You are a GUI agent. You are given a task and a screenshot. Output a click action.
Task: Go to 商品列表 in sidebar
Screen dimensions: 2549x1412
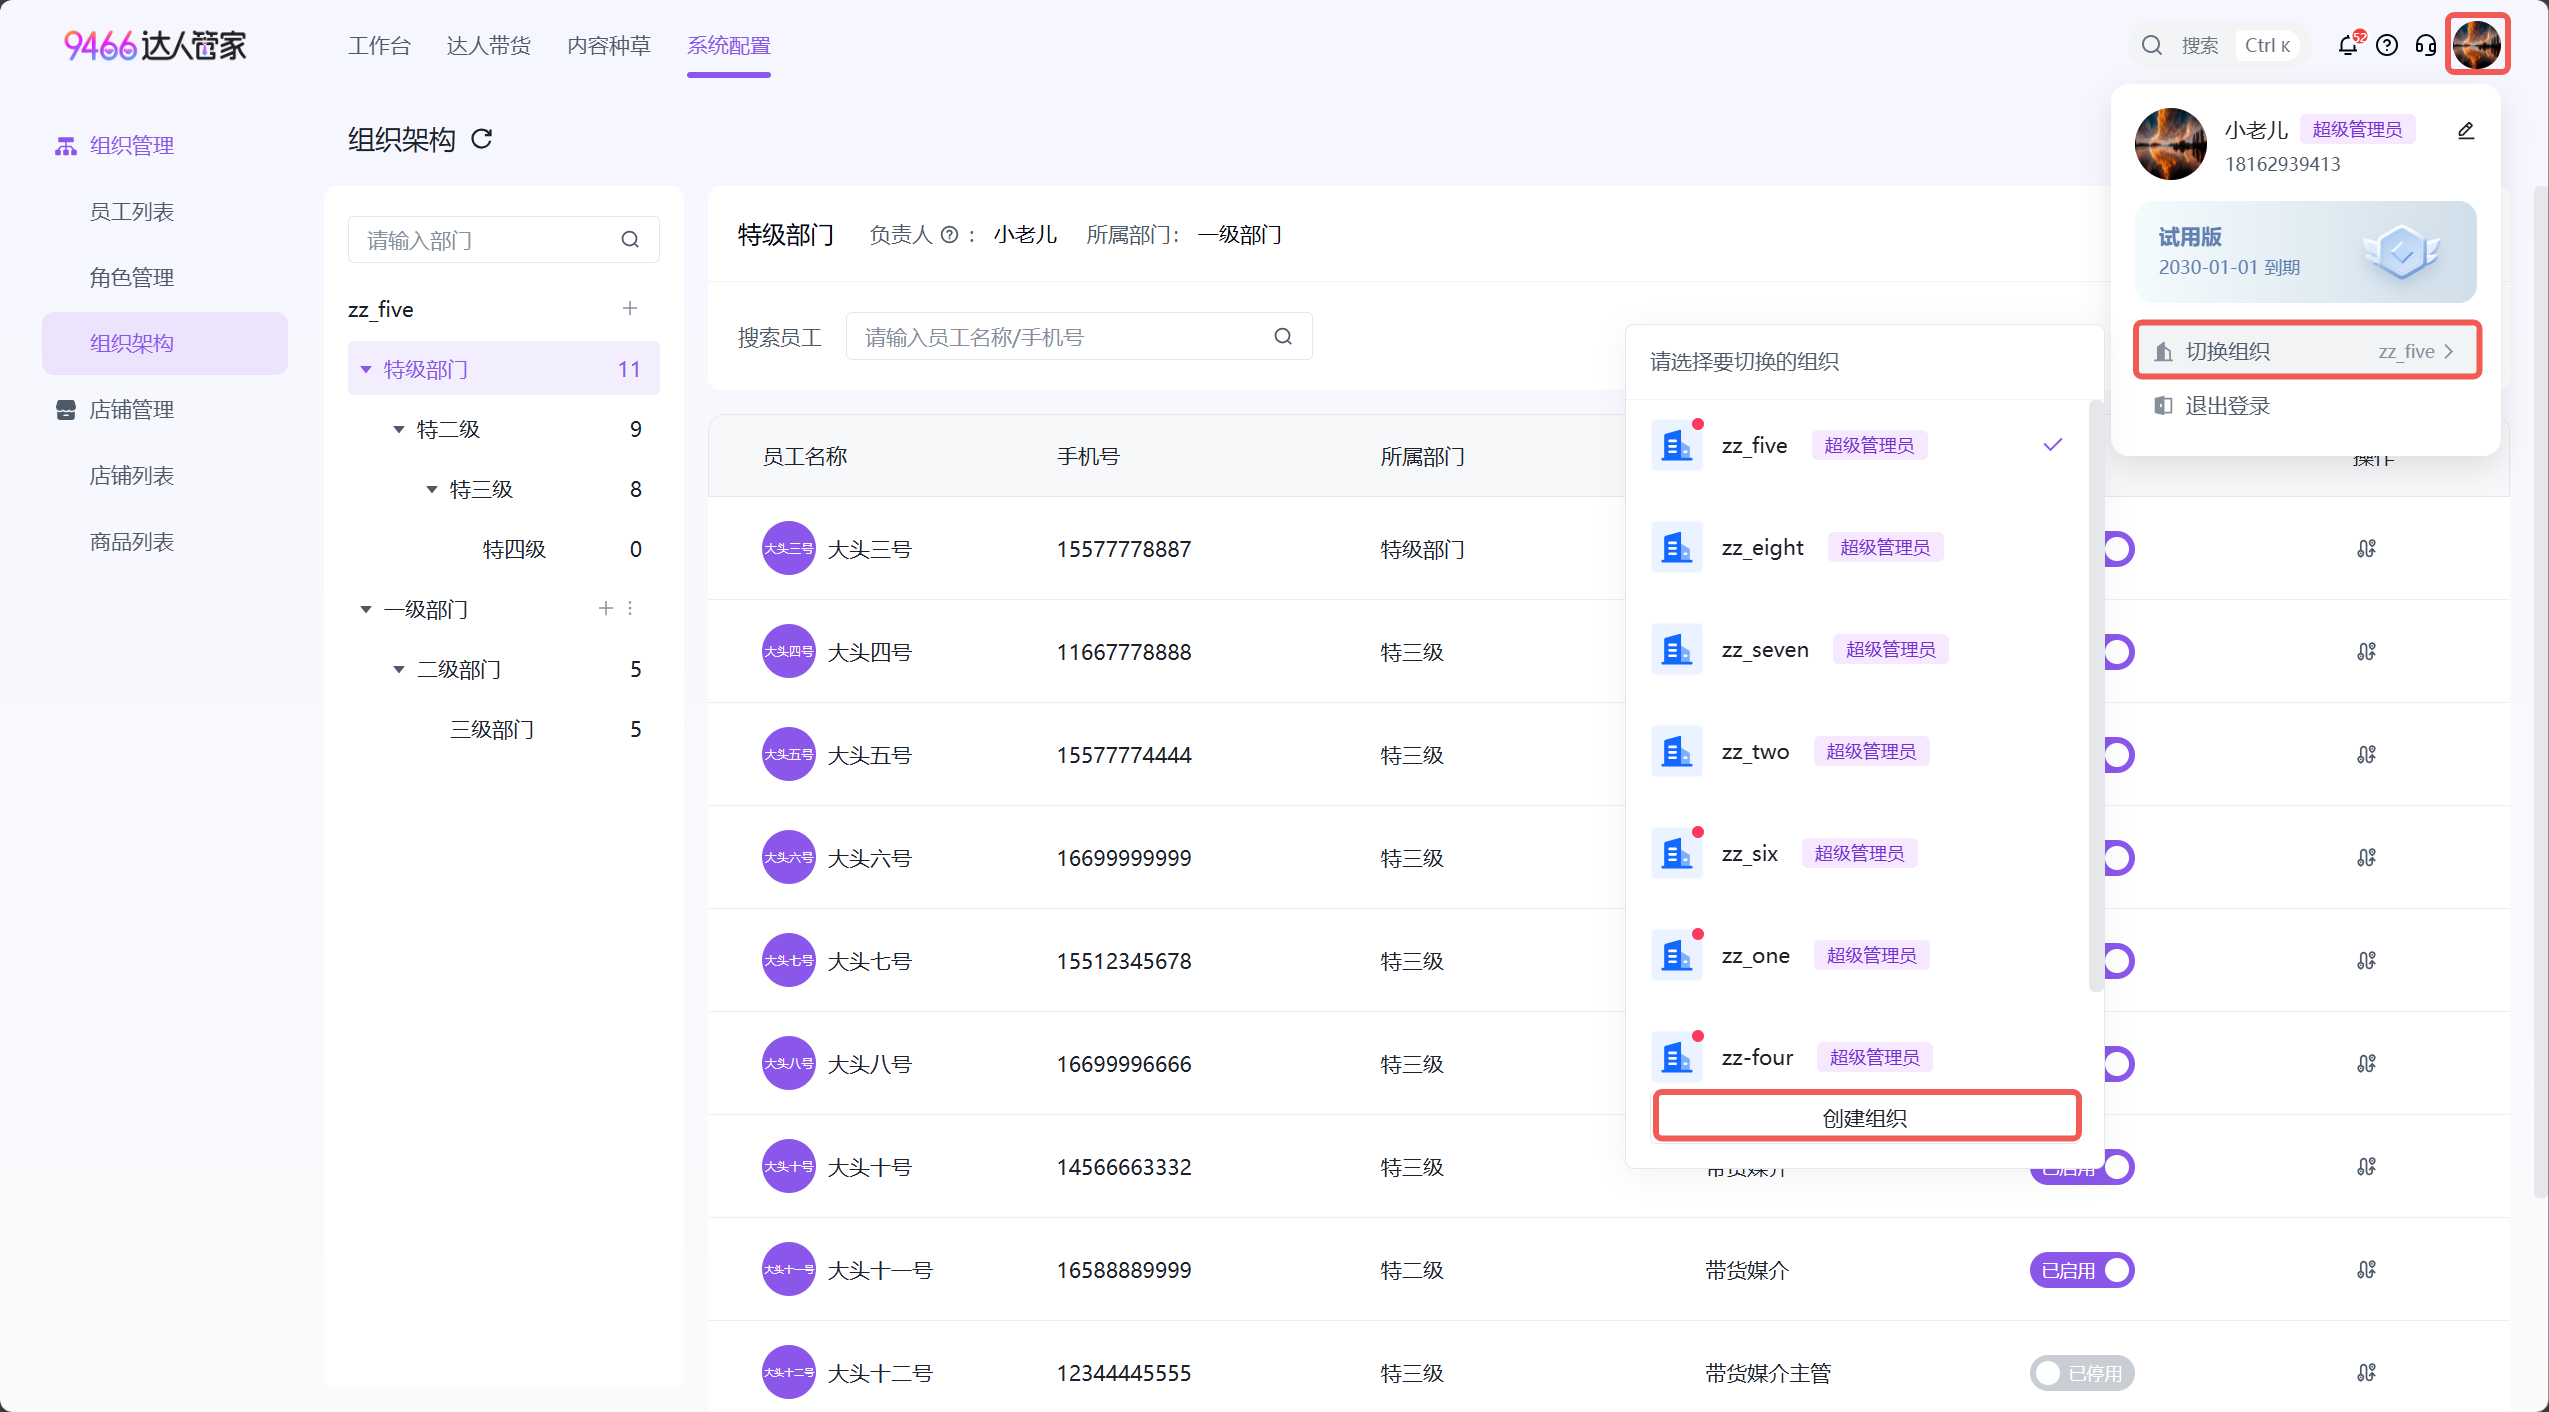click(x=132, y=542)
